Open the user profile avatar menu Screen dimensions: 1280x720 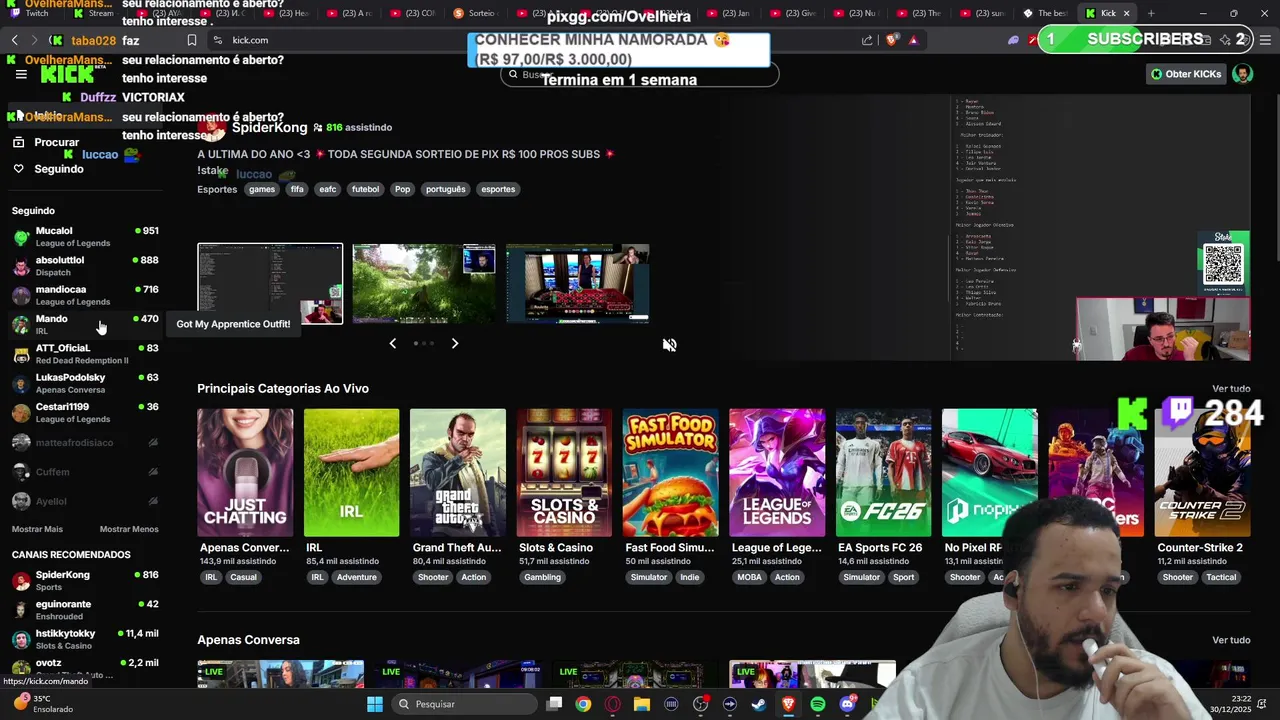pyautogui.click(x=1242, y=74)
